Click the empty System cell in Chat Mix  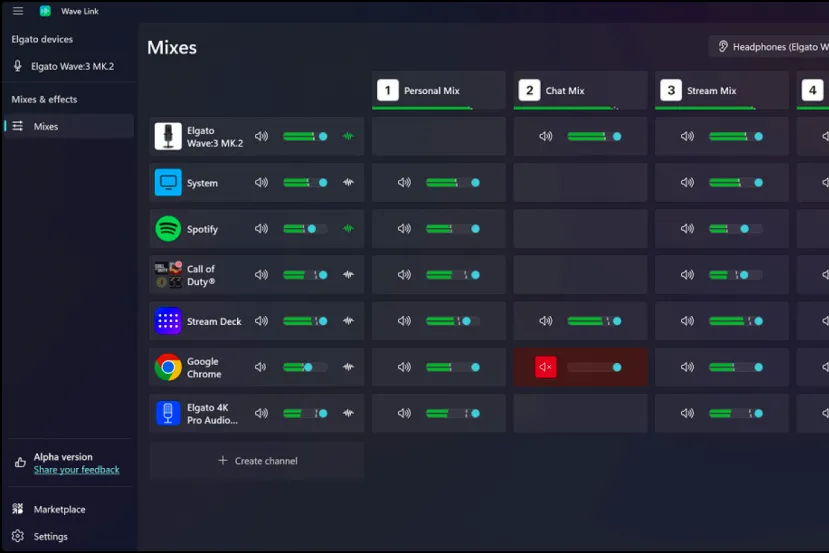580,182
